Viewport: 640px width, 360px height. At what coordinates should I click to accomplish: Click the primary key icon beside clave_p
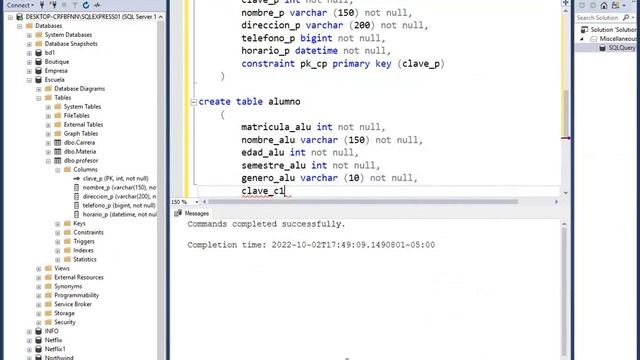click(x=76, y=178)
